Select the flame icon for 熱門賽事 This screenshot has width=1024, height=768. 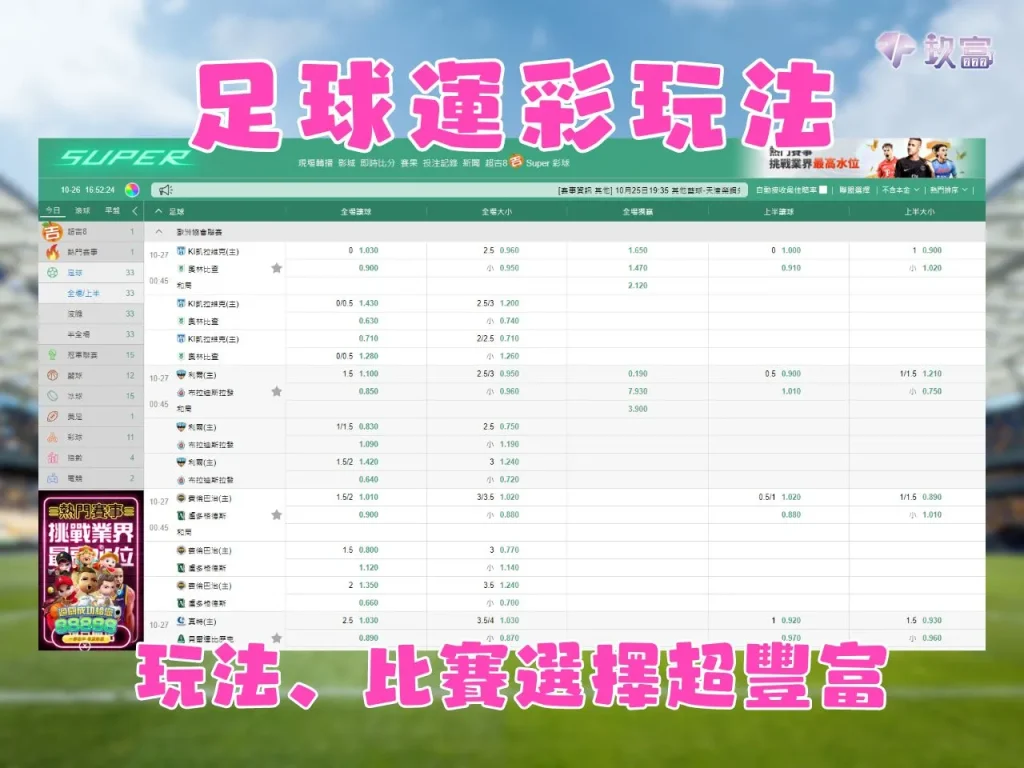pyautogui.click(x=51, y=252)
